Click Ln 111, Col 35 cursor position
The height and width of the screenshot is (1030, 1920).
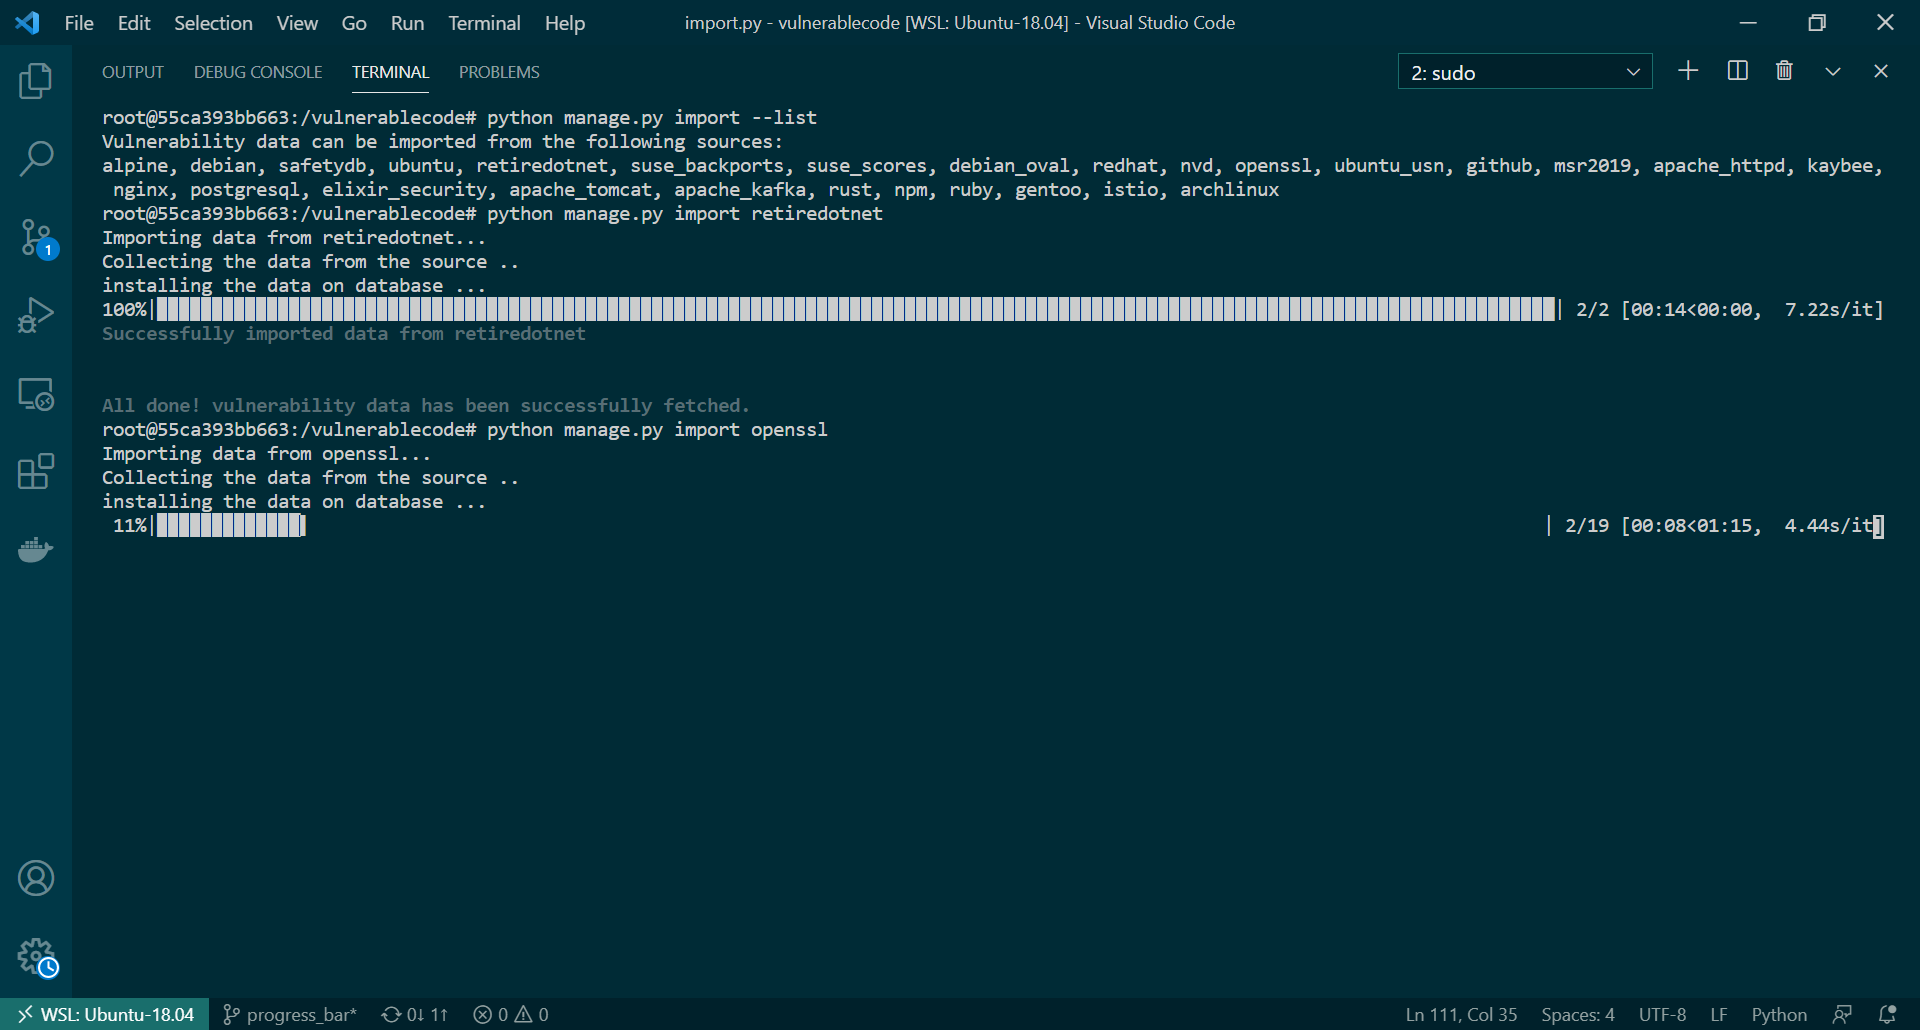[1461, 1014]
